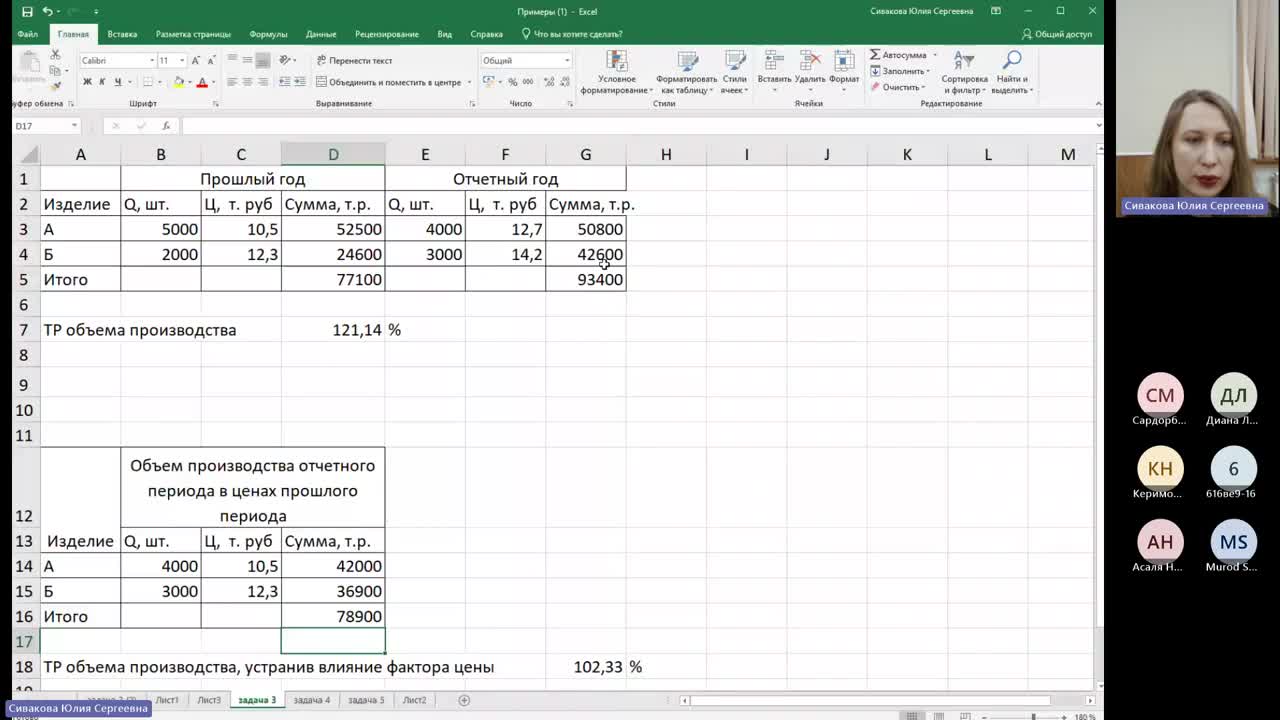Select column H header
Screen dimensions: 1280x720
[x=666, y=154]
